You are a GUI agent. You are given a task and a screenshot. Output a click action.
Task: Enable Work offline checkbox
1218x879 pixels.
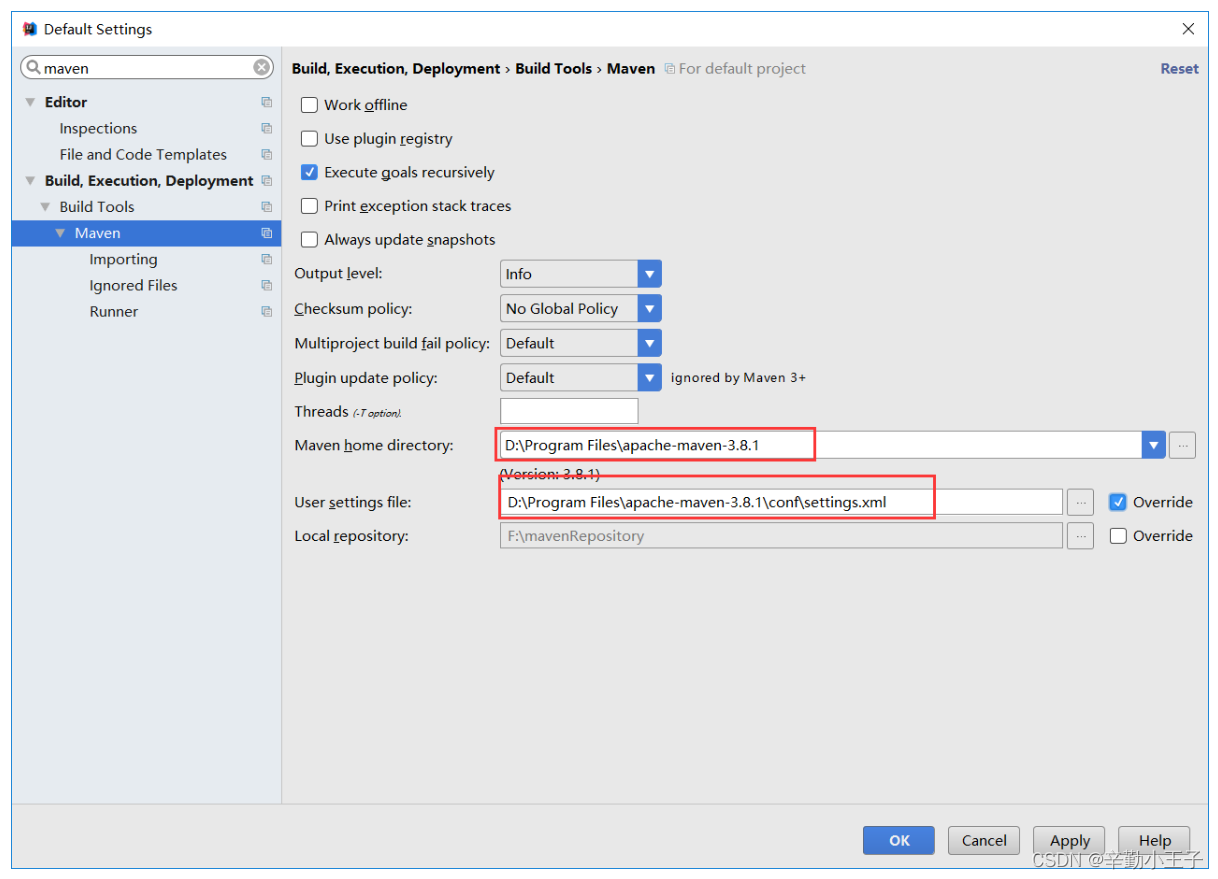pyautogui.click(x=310, y=105)
